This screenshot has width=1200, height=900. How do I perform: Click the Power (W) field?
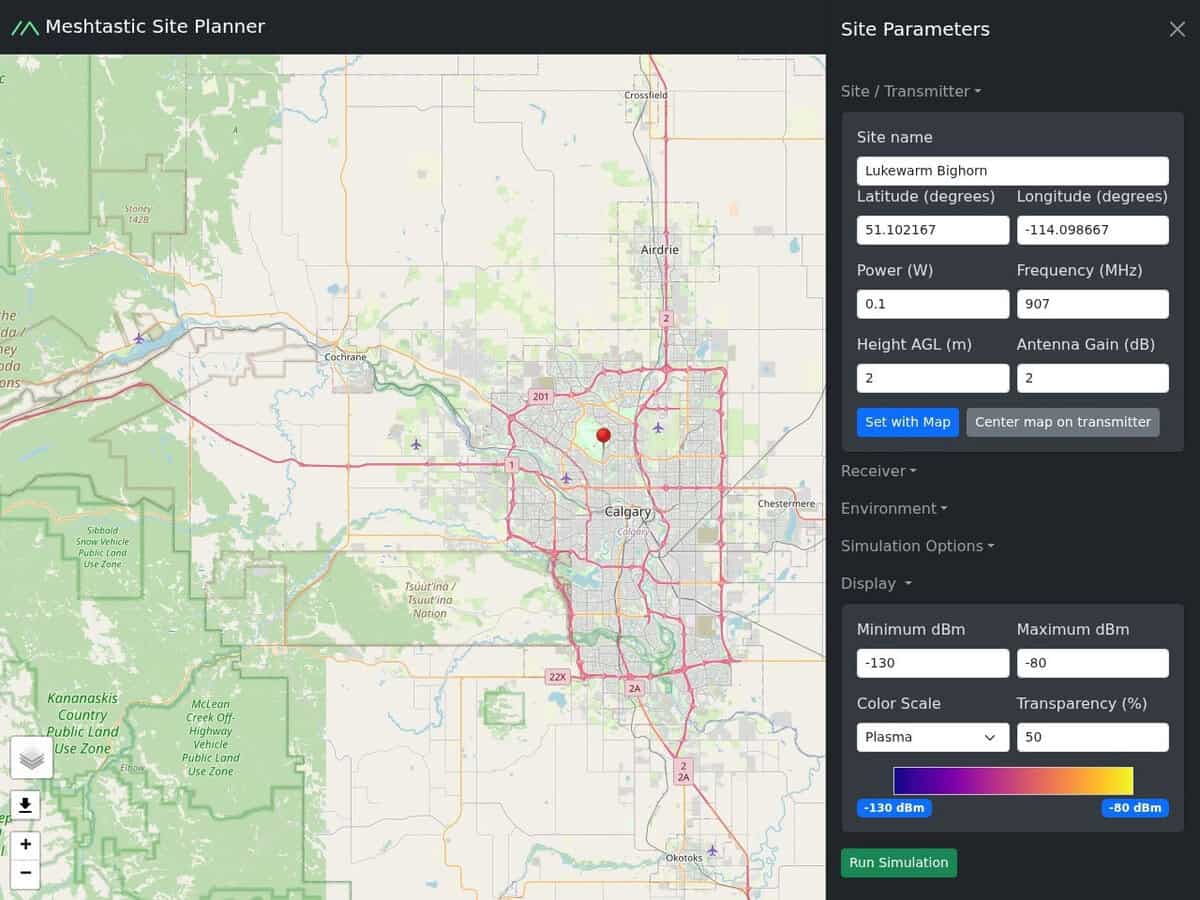point(933,304)
